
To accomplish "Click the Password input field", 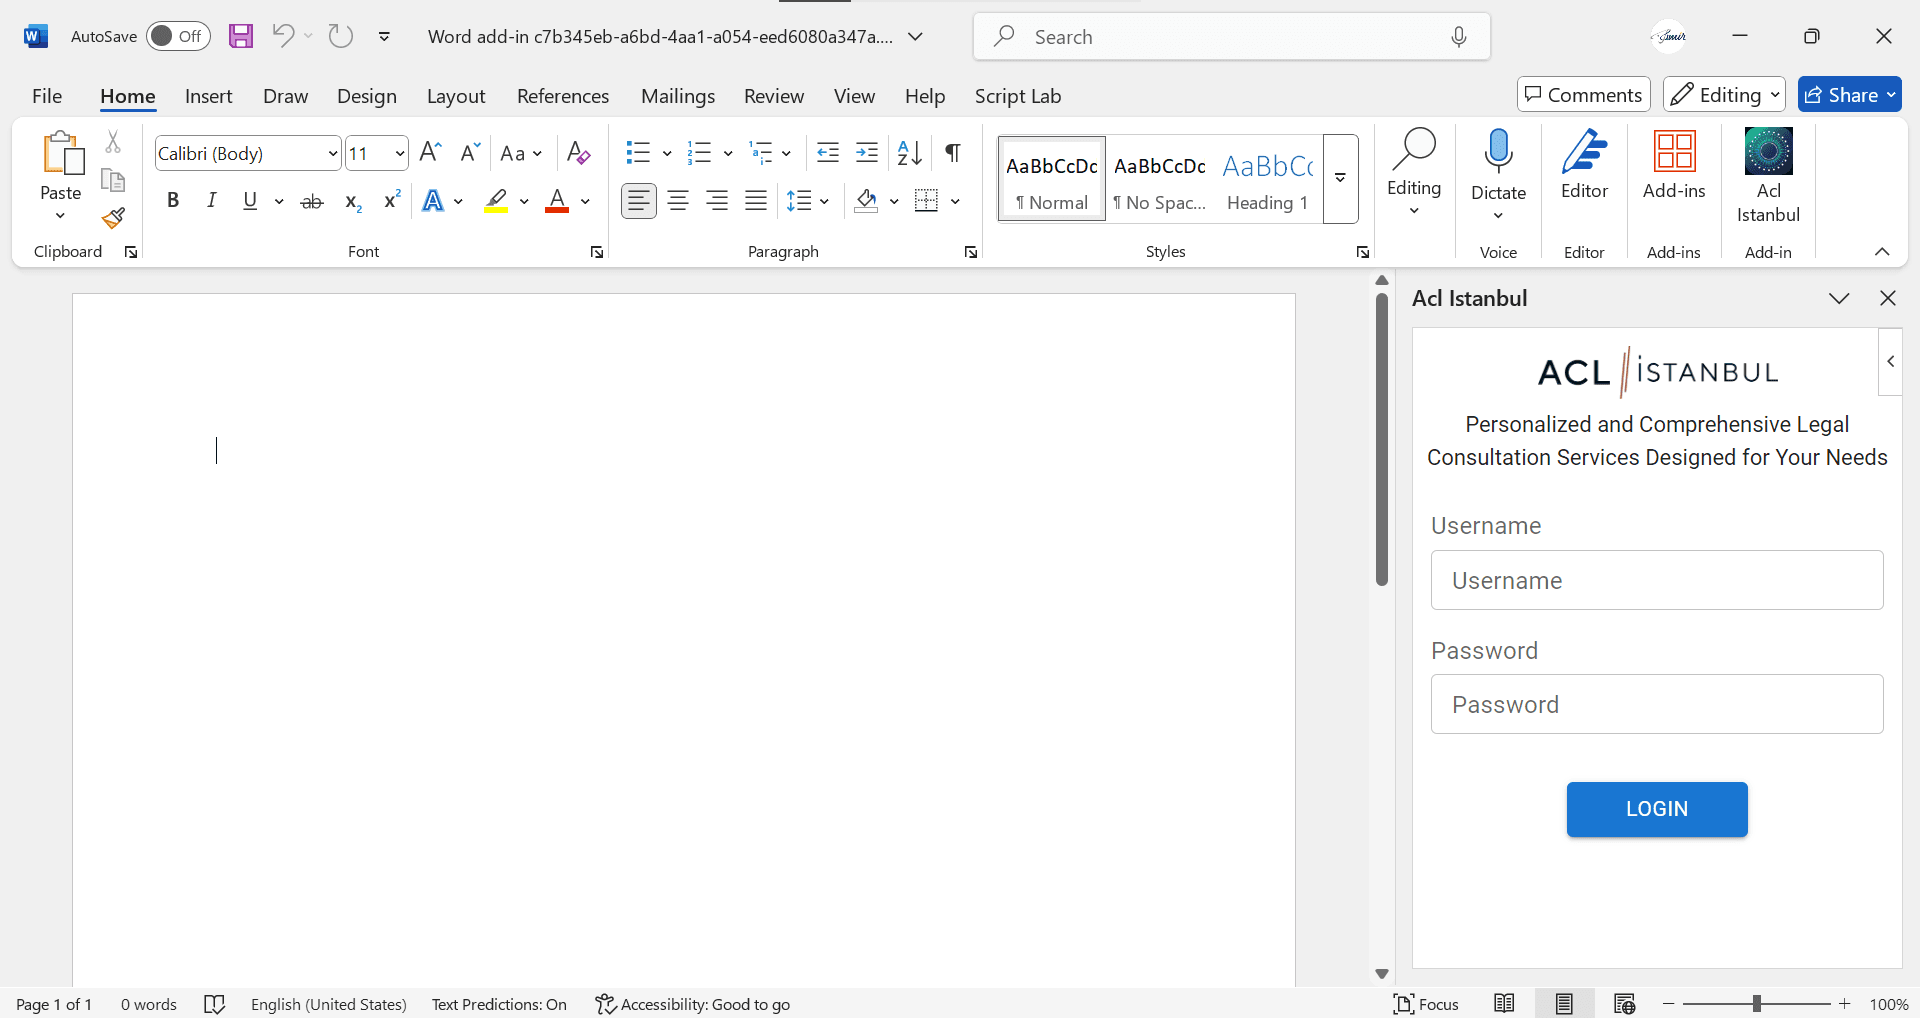I will coord(1657,704).
